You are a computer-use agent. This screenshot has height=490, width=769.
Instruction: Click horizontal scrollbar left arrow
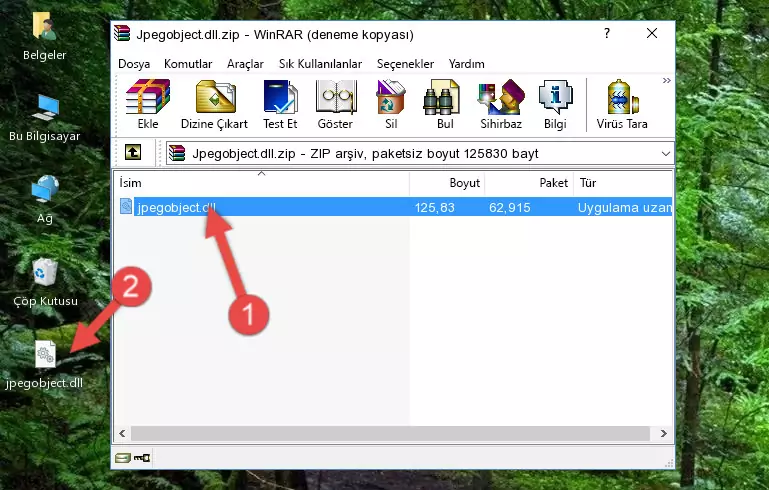point(122,434)
